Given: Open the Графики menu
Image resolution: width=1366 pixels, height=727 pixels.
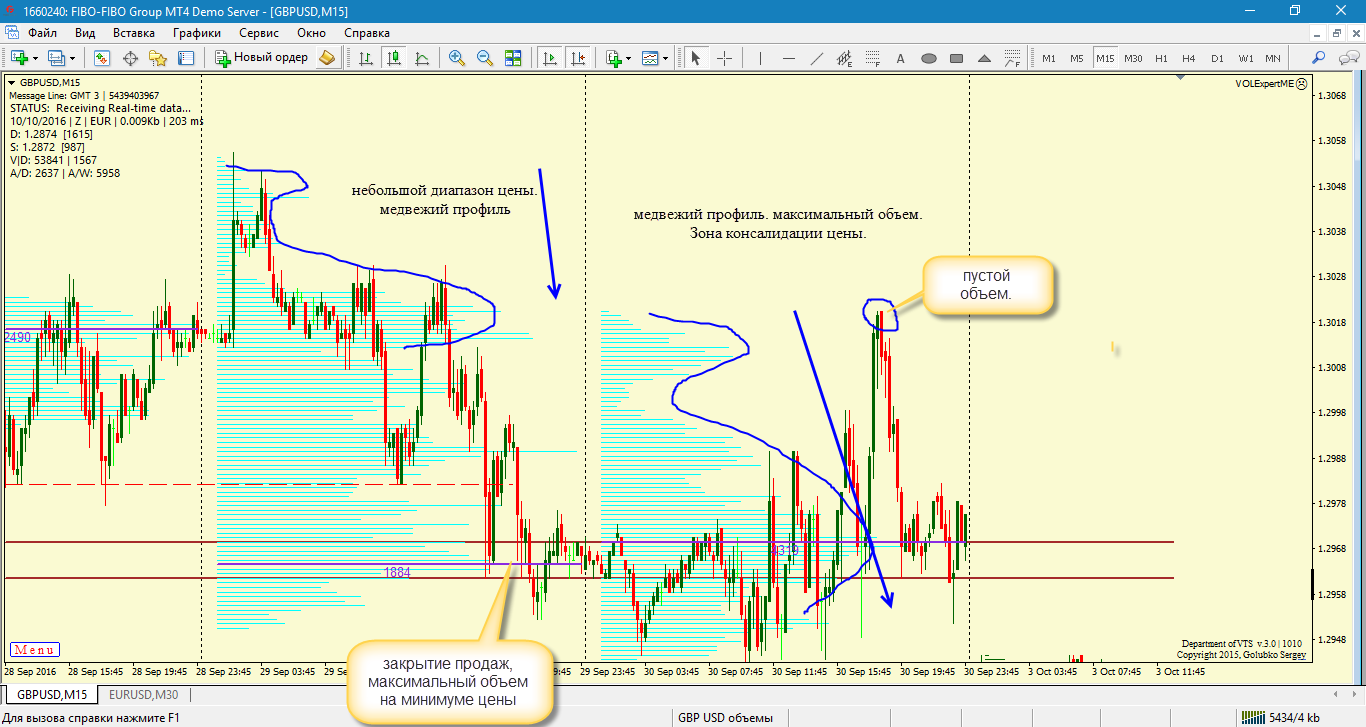Looking at the screenshot, I should pyautogui.click(x=197, y=33).
